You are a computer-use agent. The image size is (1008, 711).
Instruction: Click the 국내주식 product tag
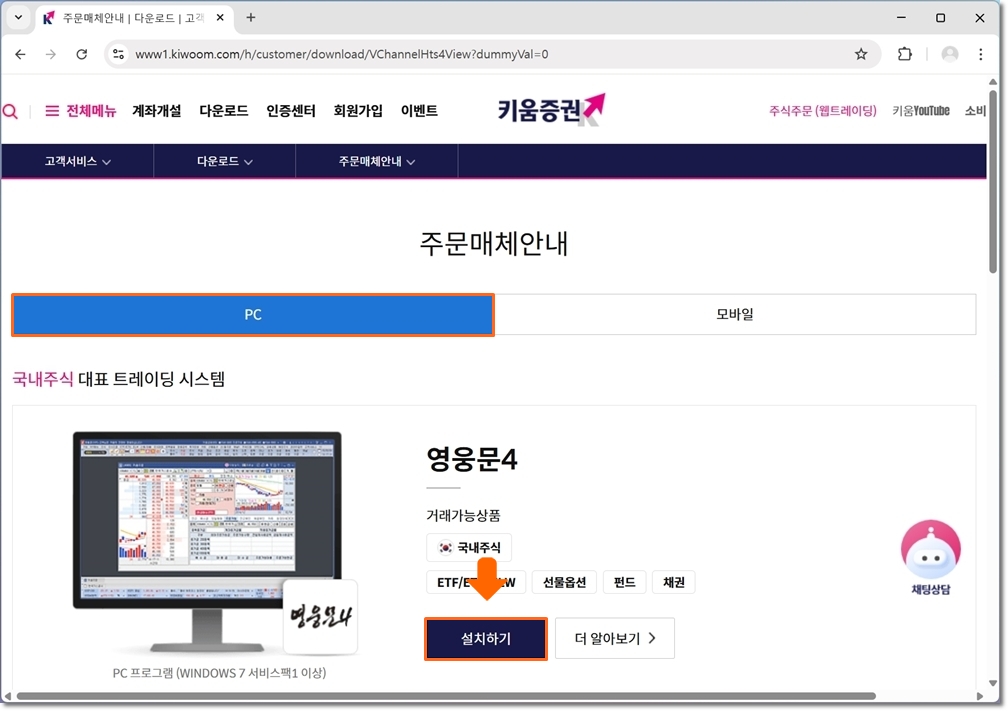pos(469,548)
